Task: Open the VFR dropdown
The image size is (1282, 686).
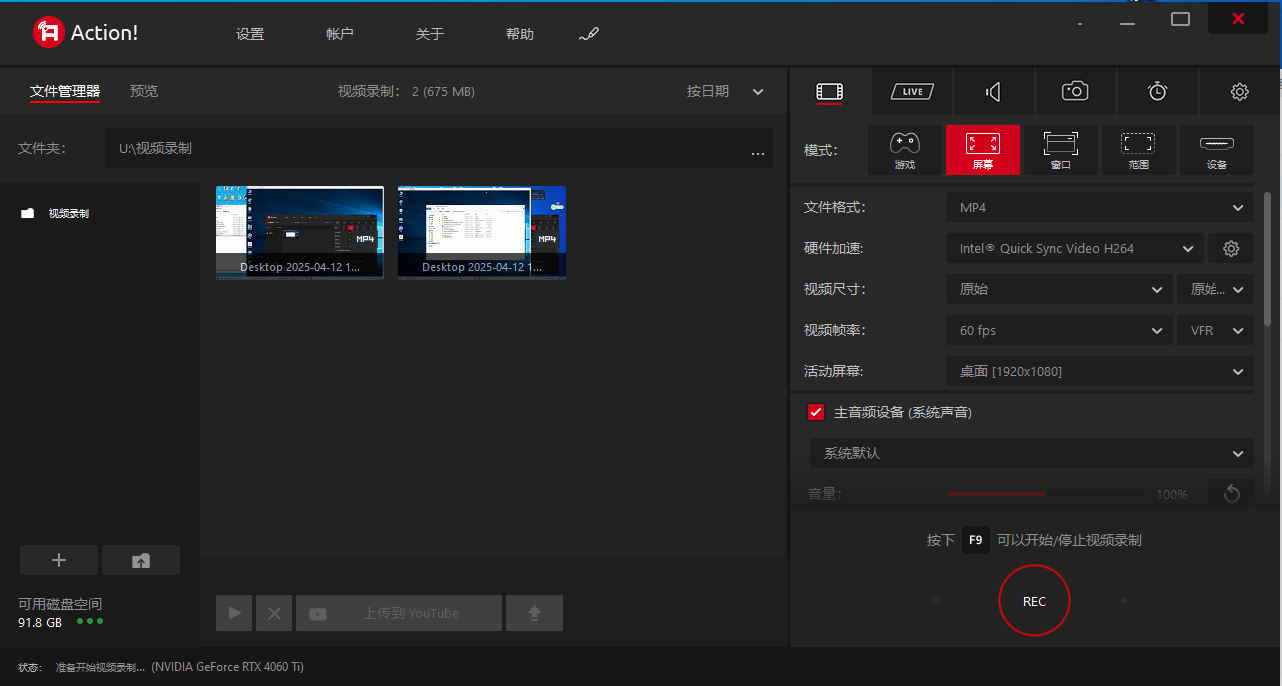Action: (x=1215, y=330)
